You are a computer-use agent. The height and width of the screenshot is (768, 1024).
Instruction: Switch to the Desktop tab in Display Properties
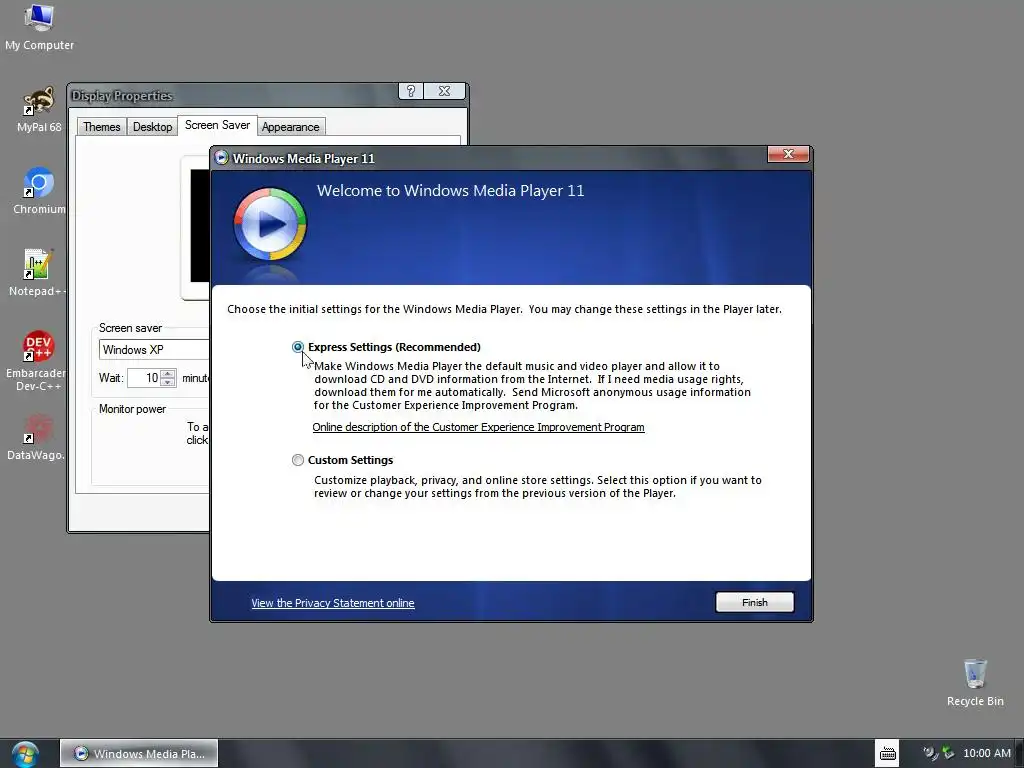point(152,127)
